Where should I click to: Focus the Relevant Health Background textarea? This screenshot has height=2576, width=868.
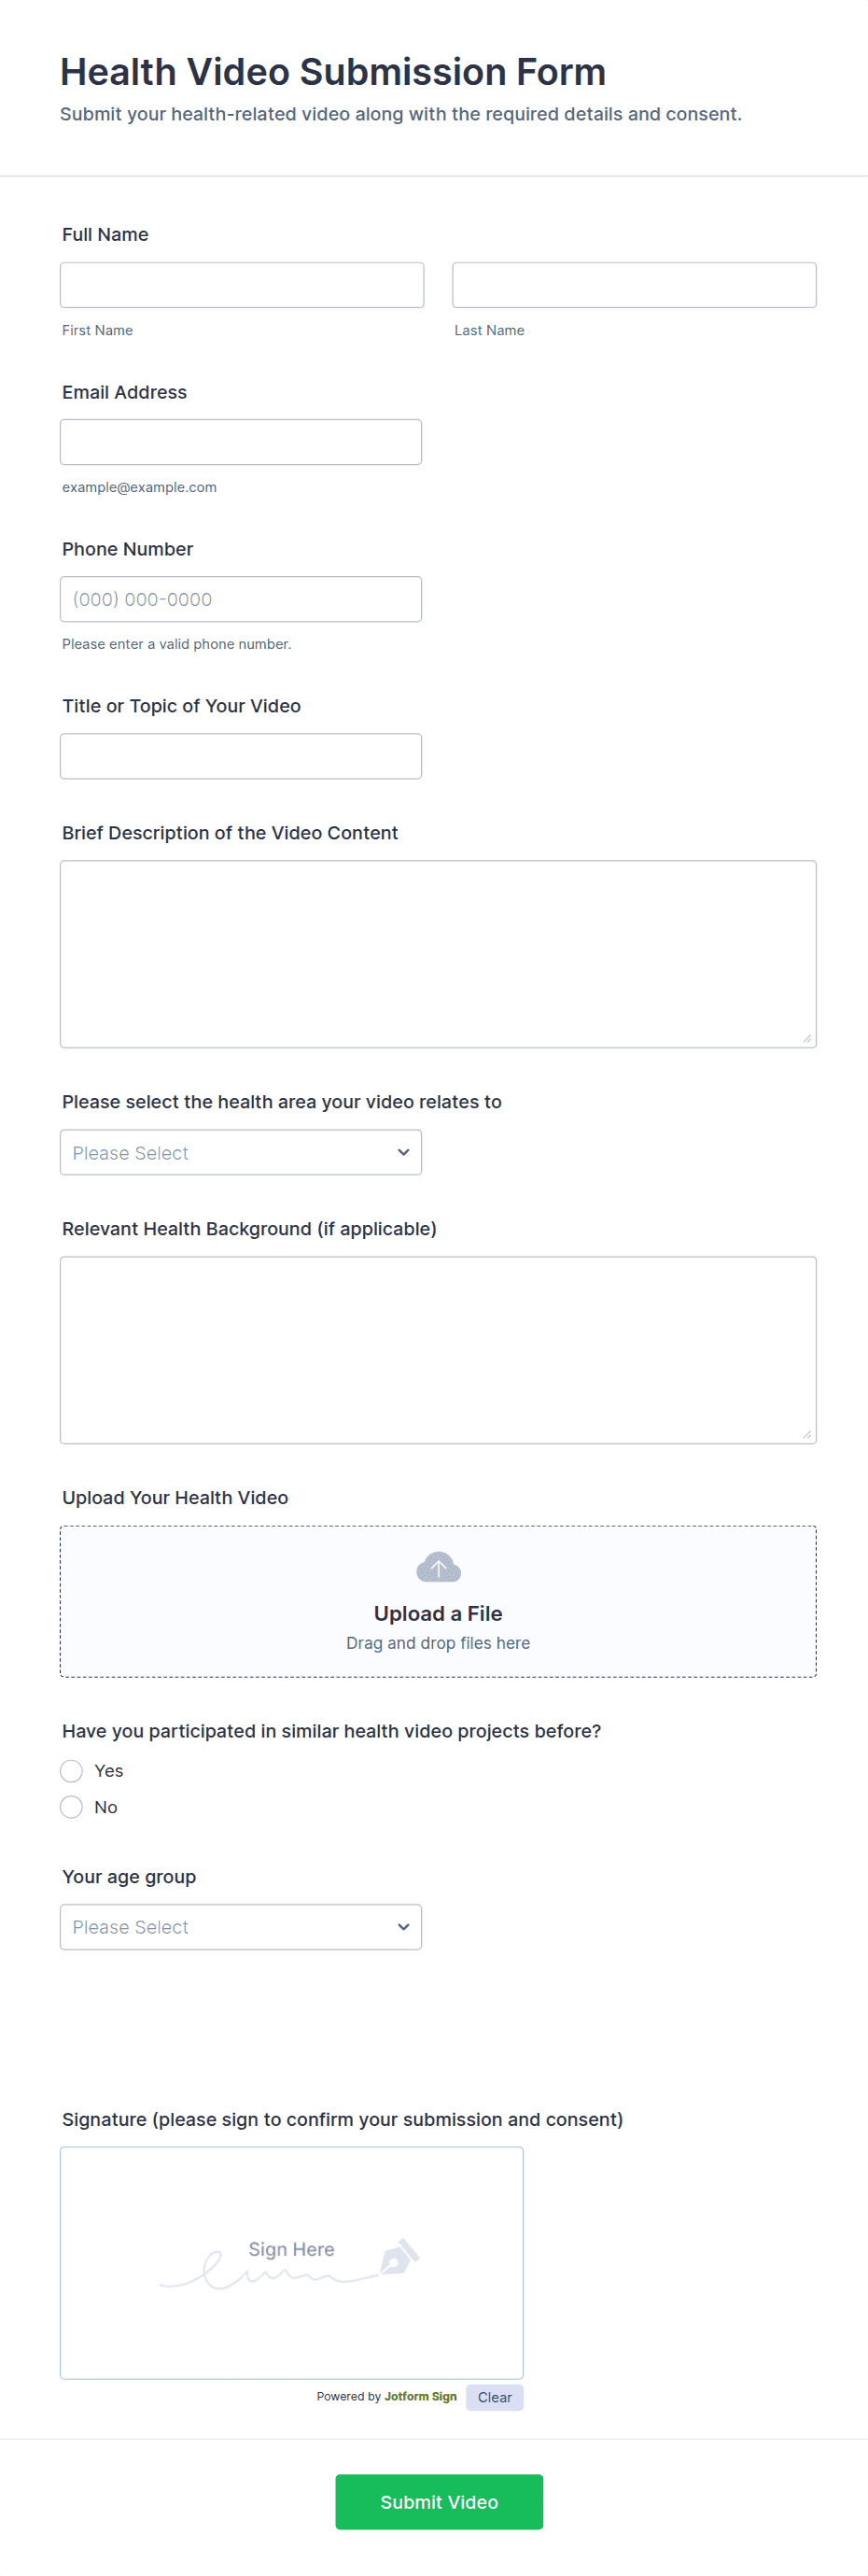[x=438, y=1350]
